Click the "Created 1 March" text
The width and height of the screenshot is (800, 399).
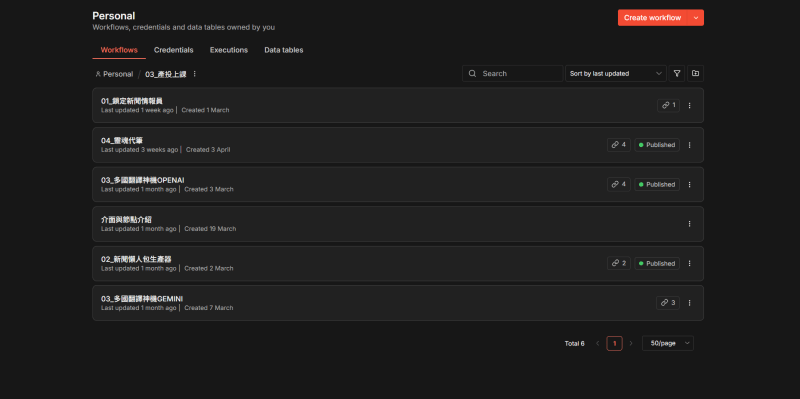(205, 110)
